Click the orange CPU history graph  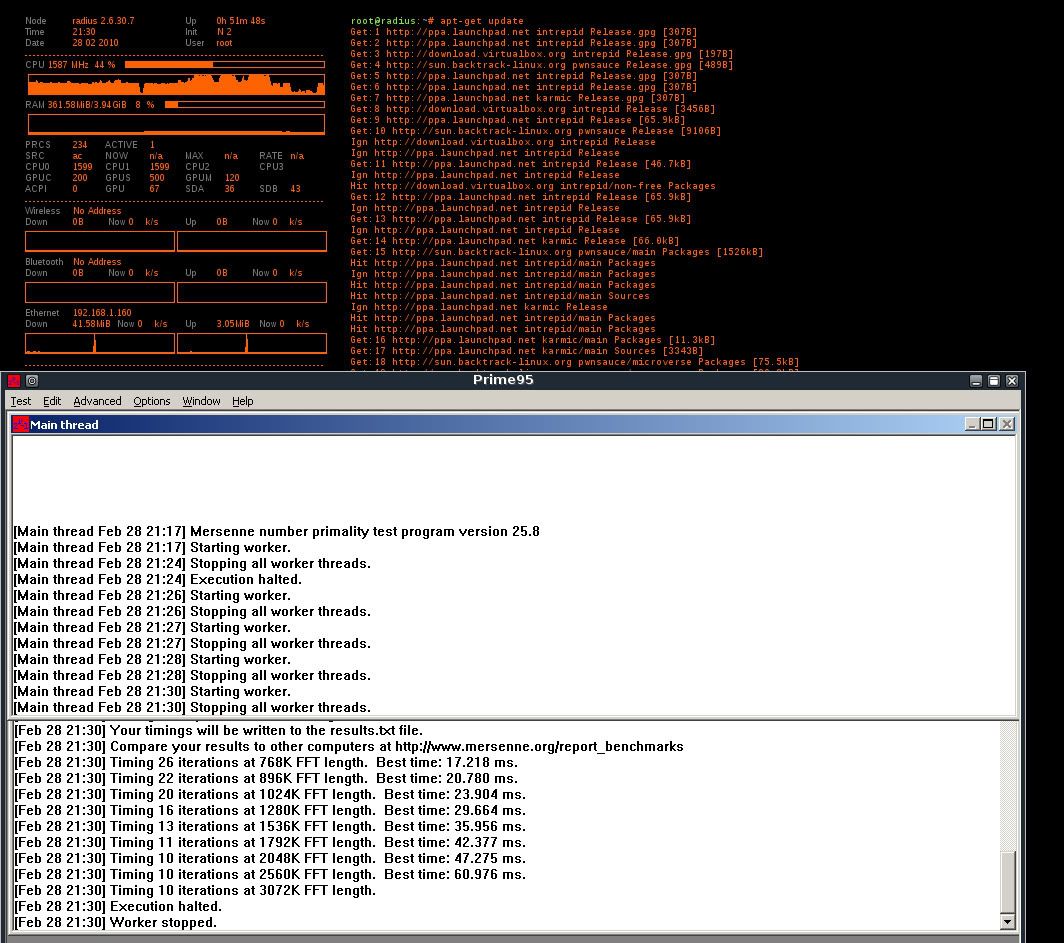point(176,85)
